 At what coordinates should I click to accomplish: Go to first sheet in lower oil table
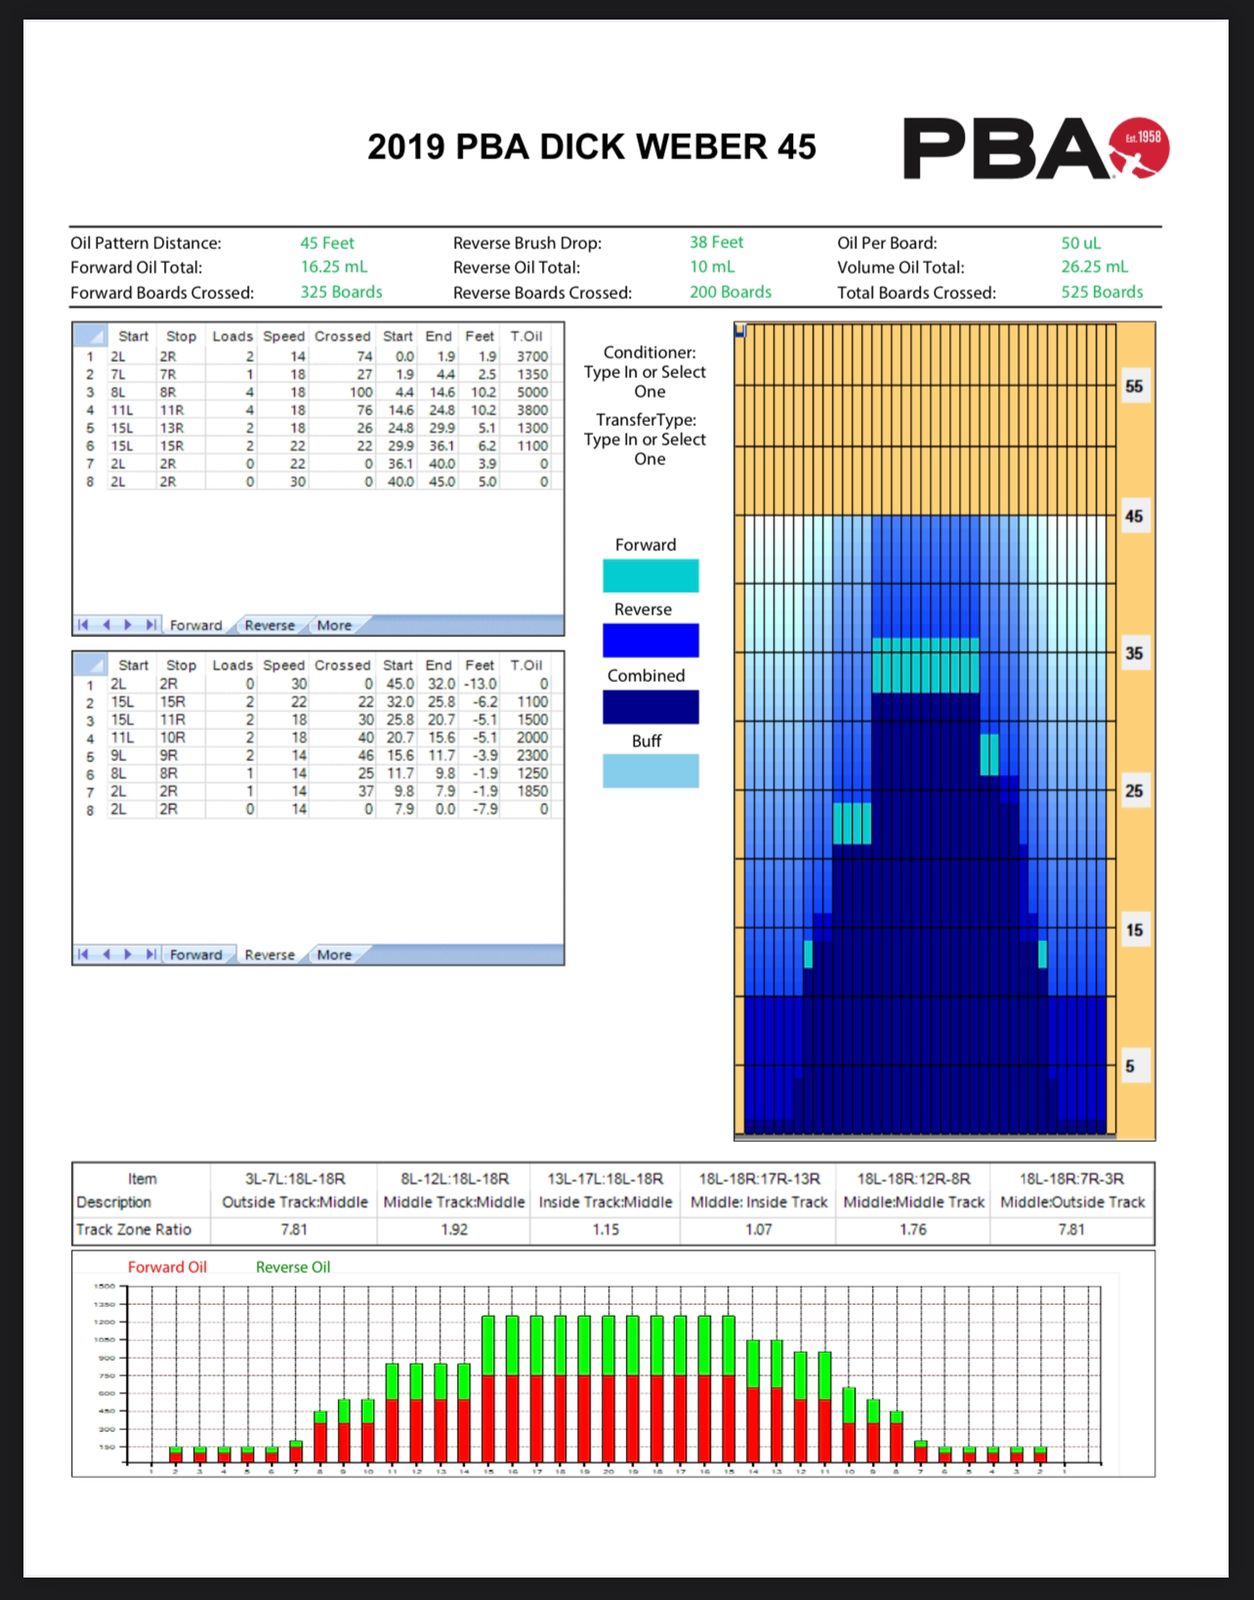(83, 954)
